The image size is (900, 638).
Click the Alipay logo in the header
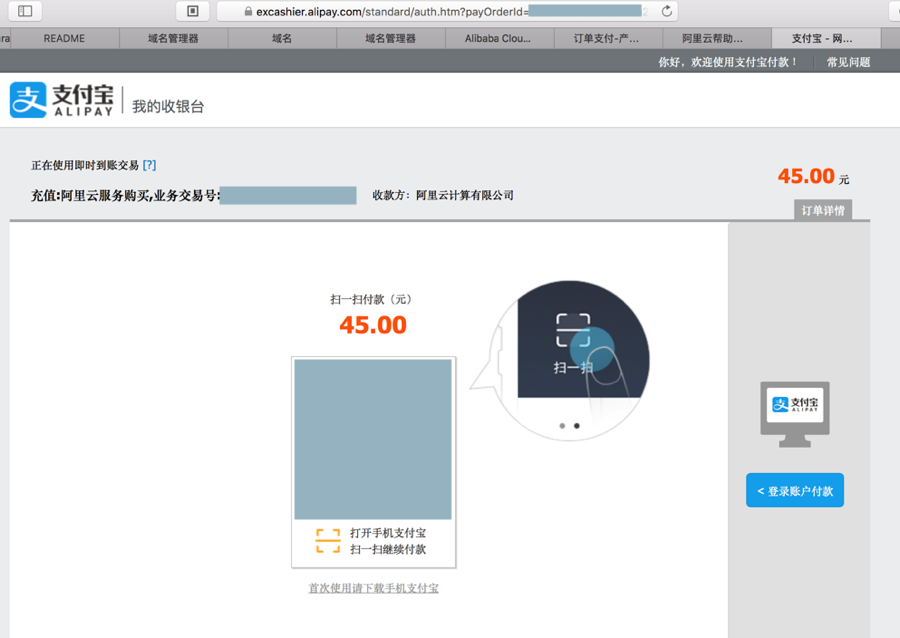coord(61,100)
